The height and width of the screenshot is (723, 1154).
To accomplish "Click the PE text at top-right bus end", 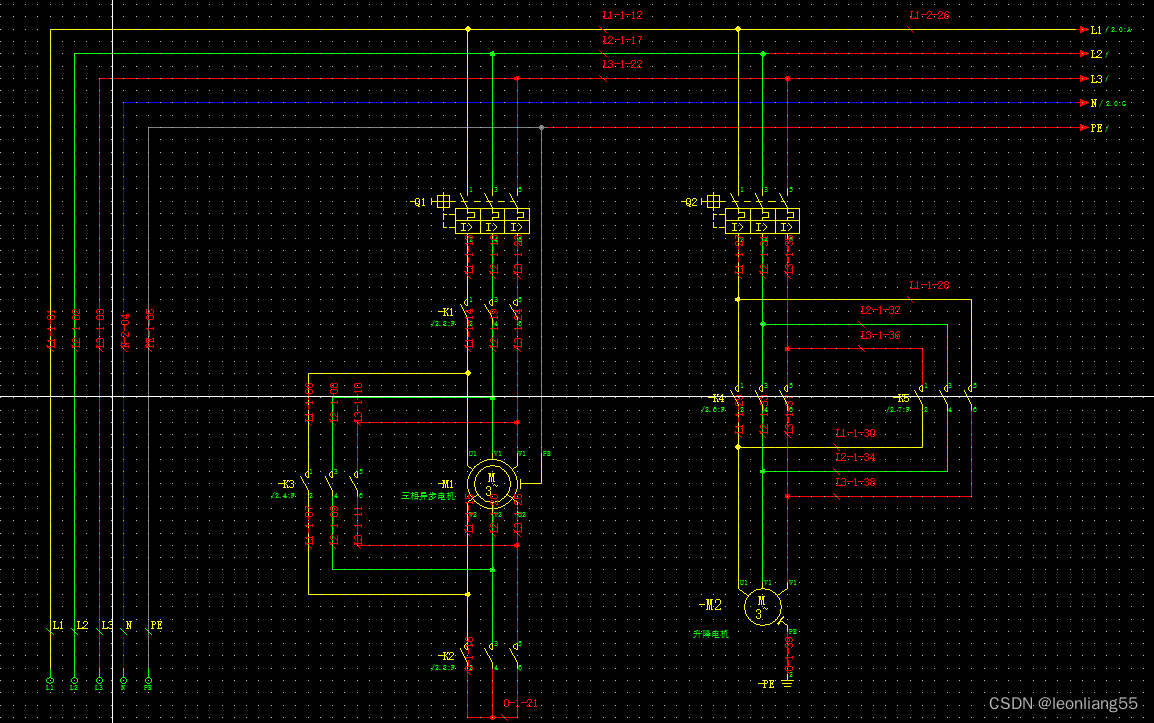I will coord(1097,128).
